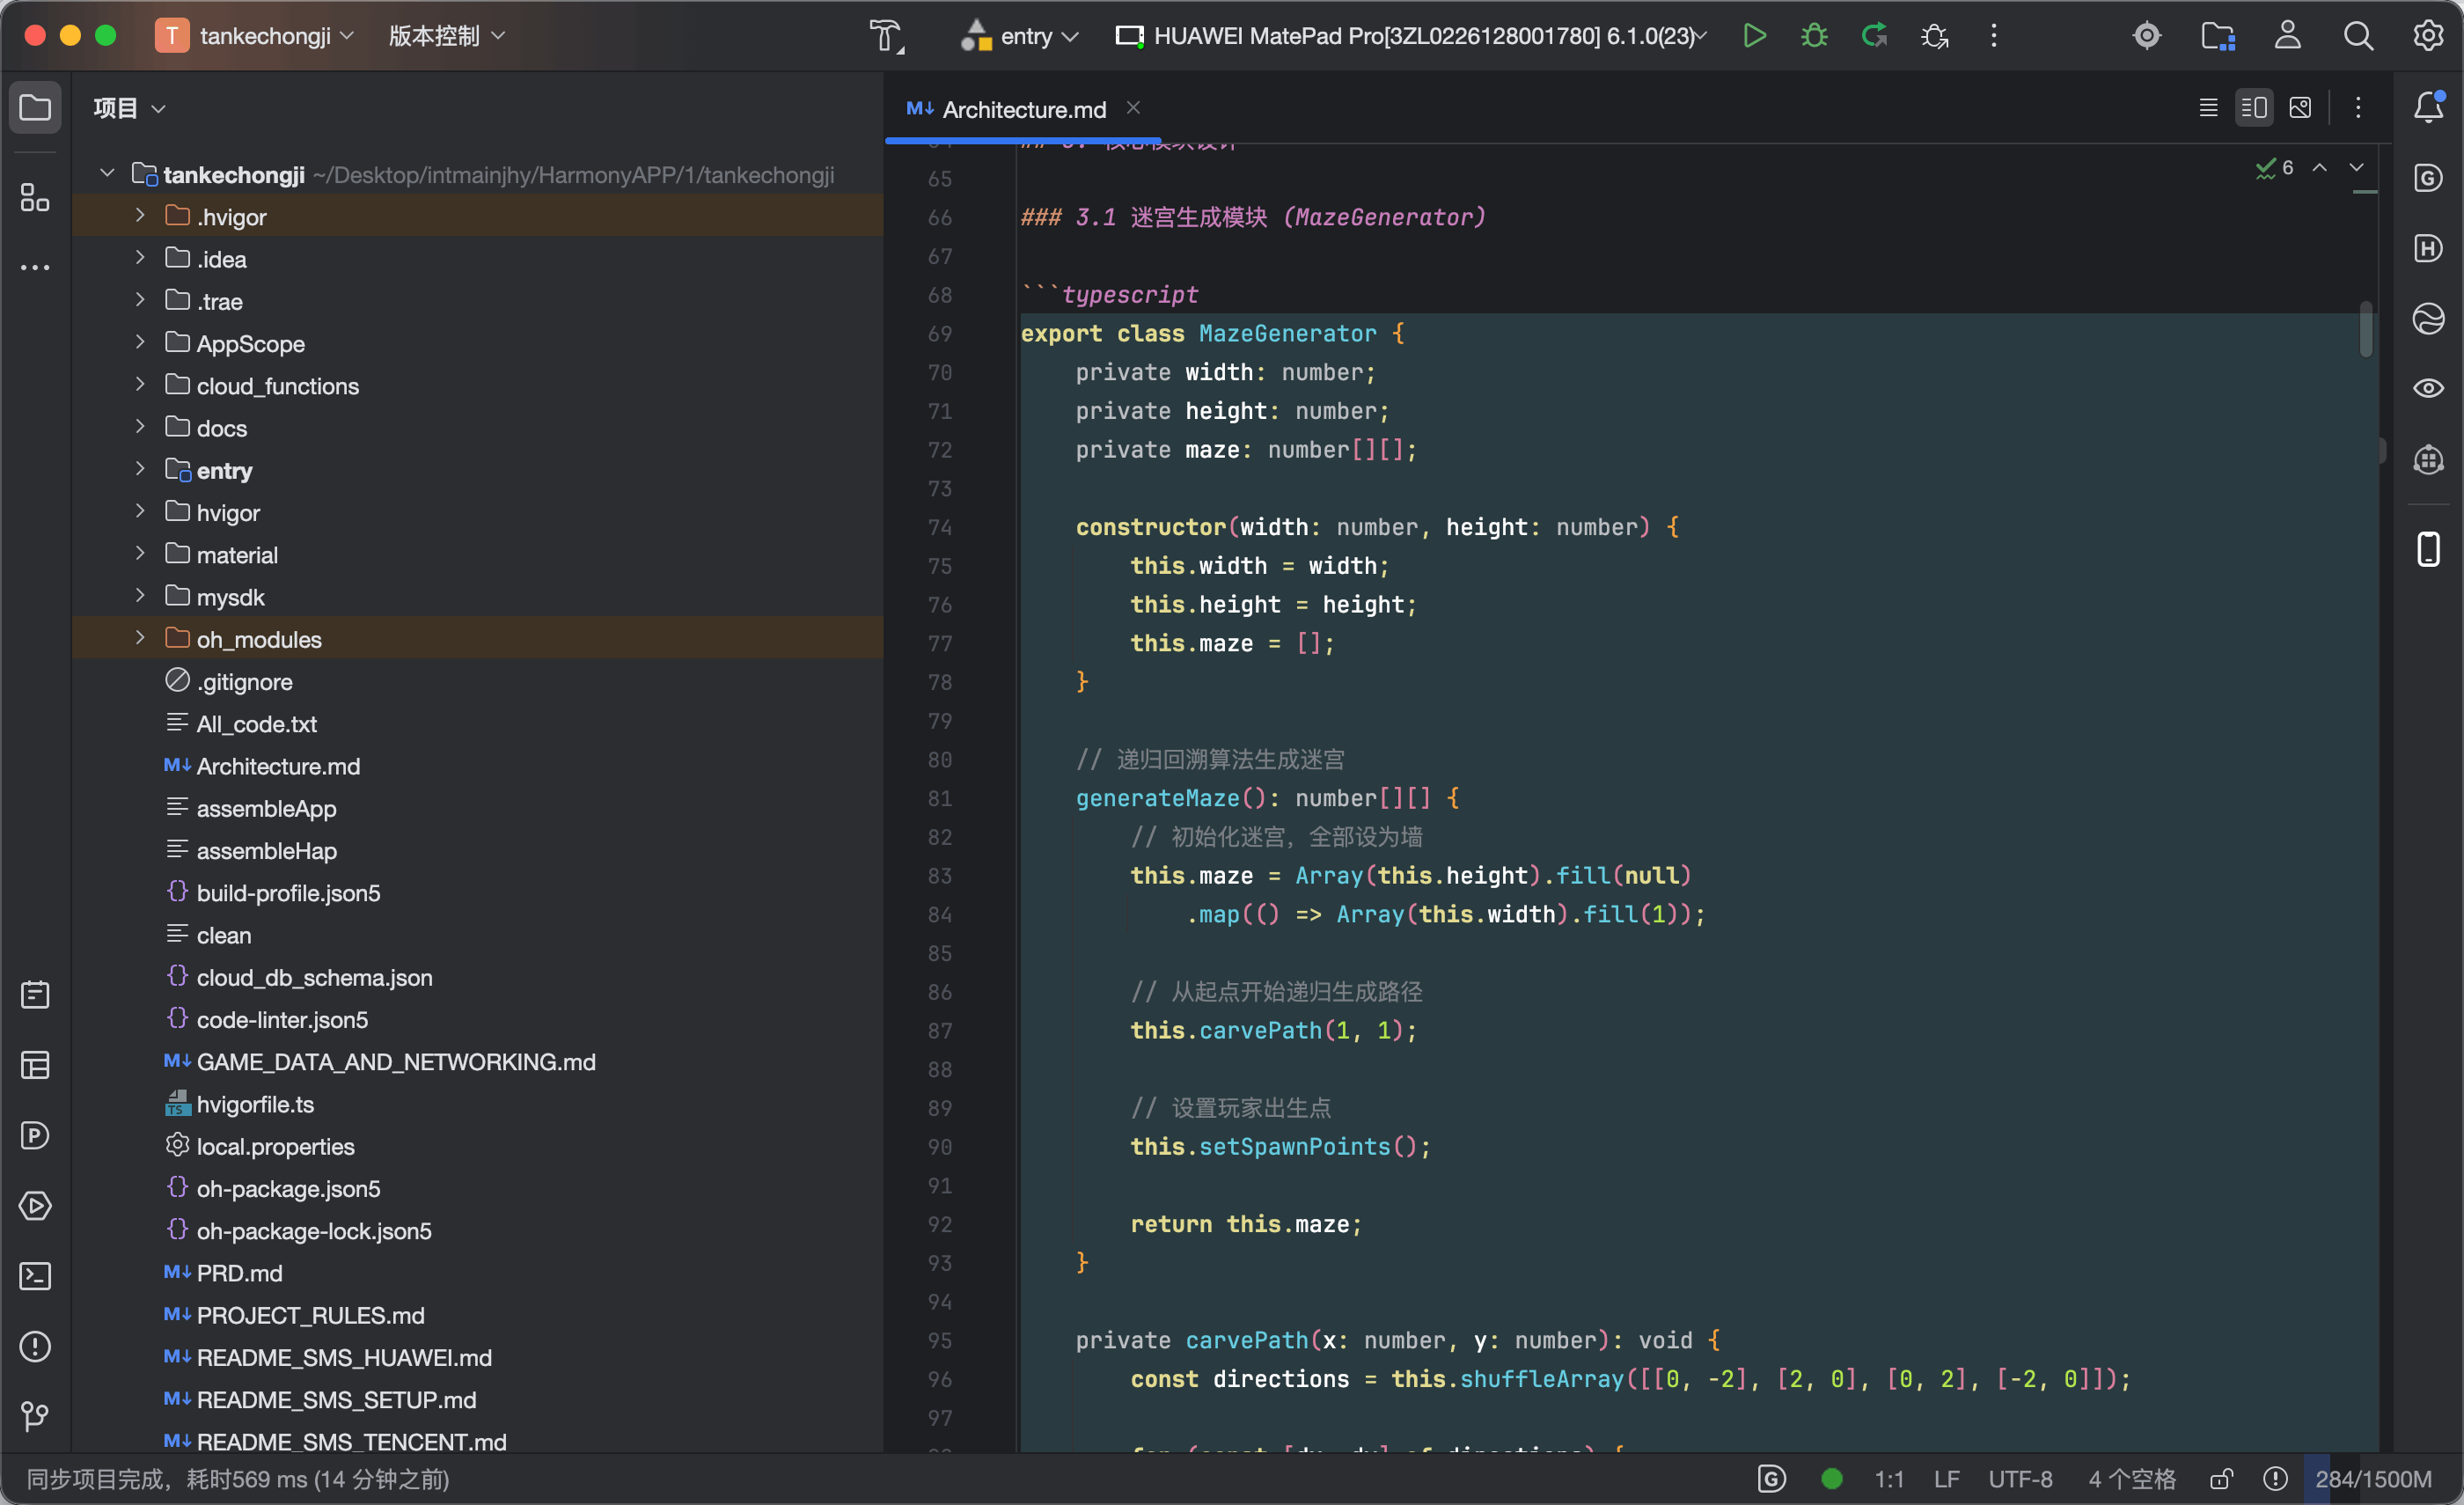This screenshot has width=2464, height=1505.
Task: Attach debugger to process icon
Action: click(x=1934, y=36)
